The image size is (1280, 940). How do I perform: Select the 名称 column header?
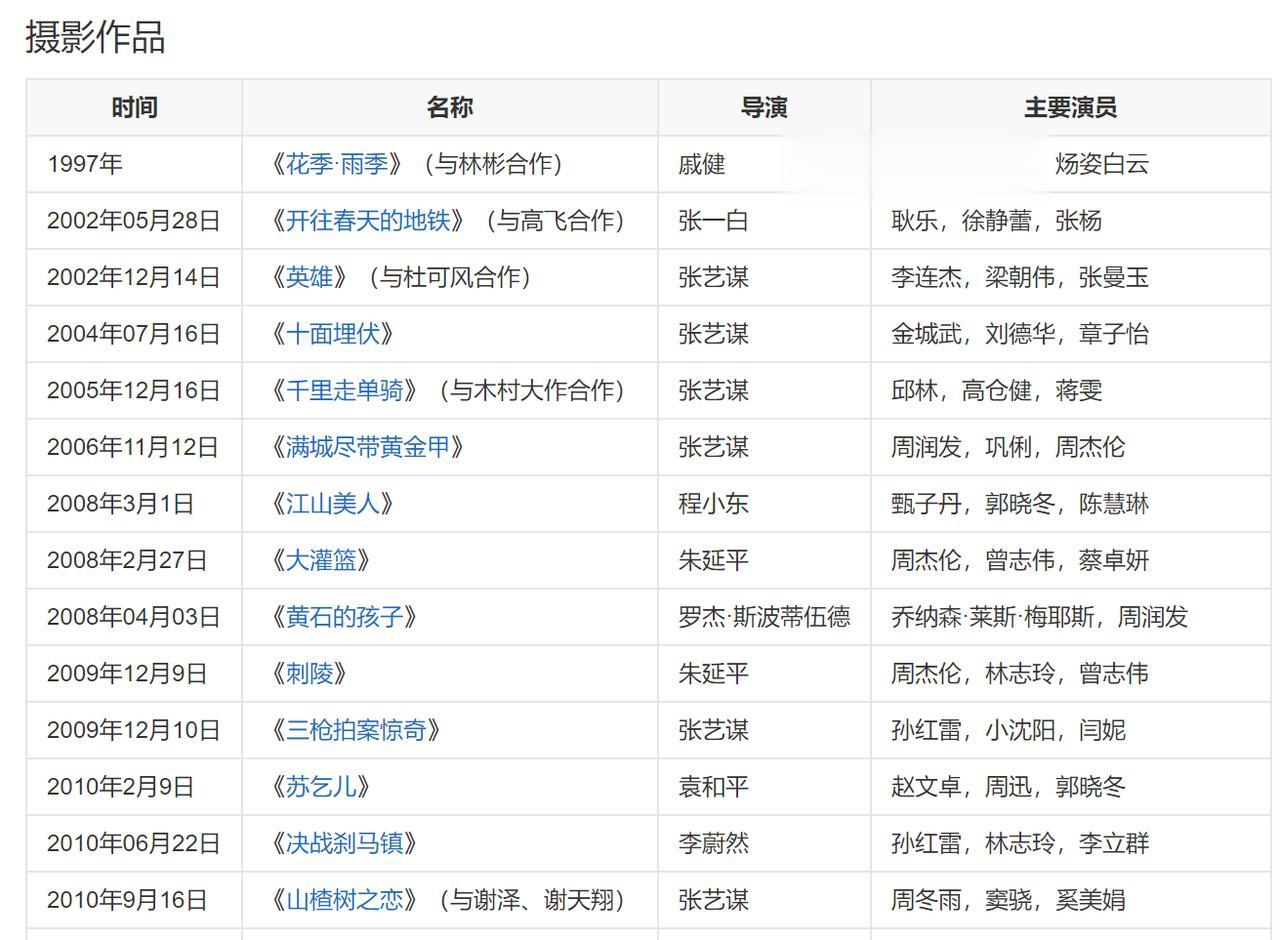pyautogui.click(x=450, y=107)
